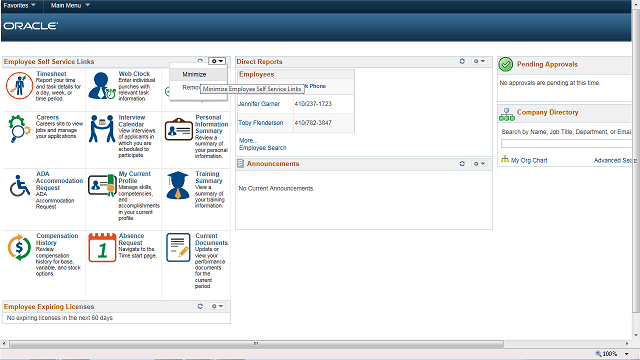Open the zoom level dropdown arrow
This screenshot has width=640, height=360.
pos(627,354)
